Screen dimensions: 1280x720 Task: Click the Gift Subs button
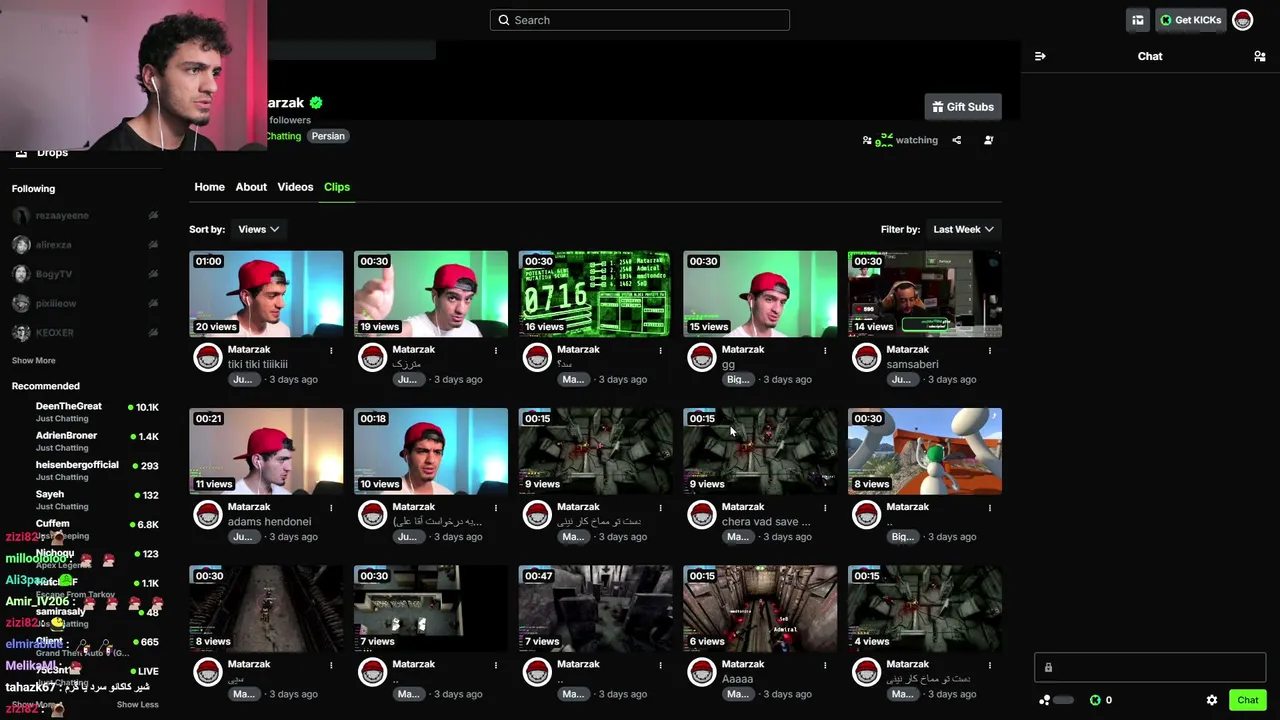[963, 107]
